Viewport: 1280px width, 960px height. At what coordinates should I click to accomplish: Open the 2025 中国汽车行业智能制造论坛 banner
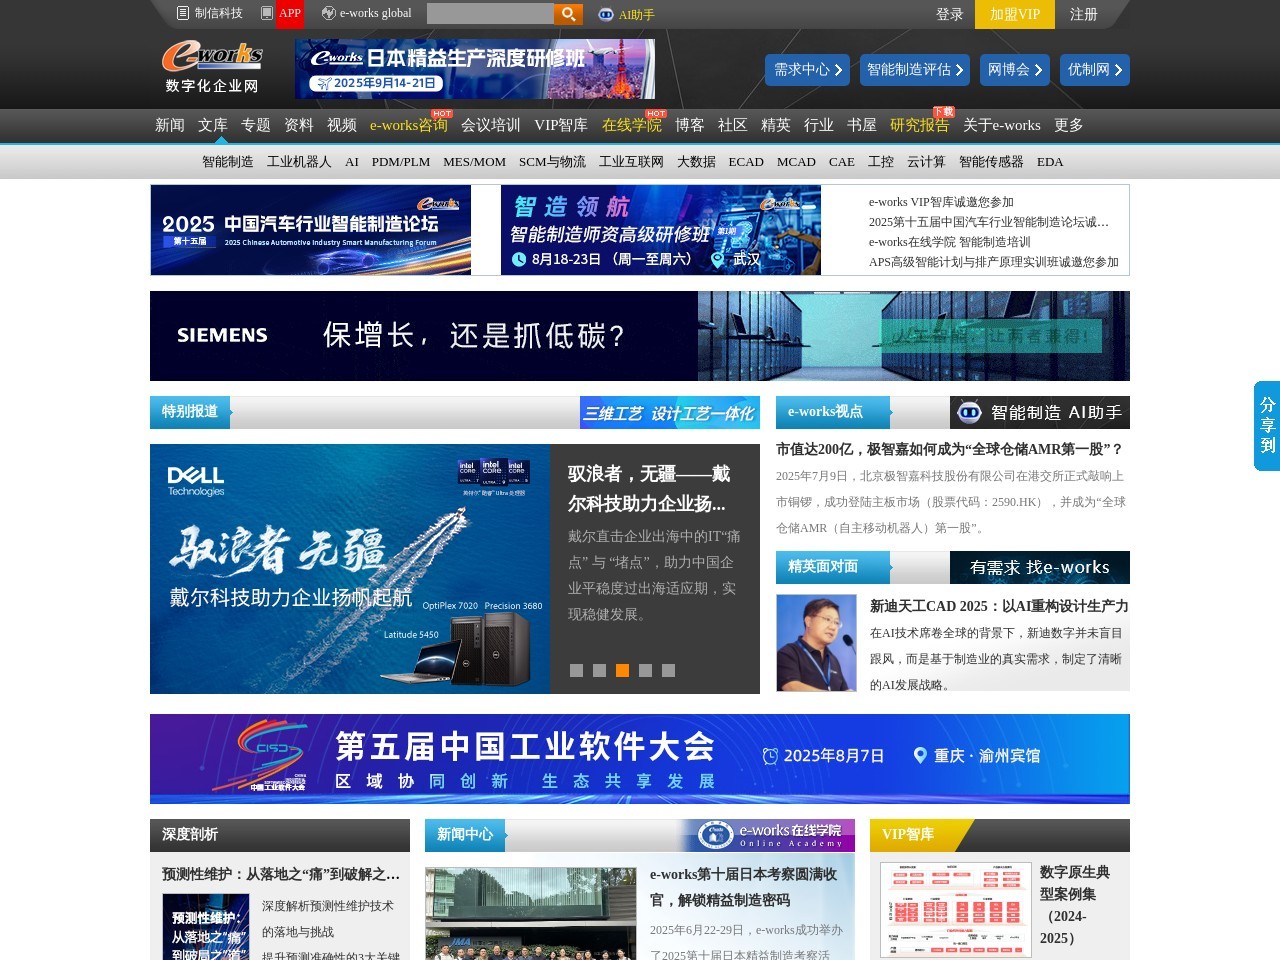311,230
